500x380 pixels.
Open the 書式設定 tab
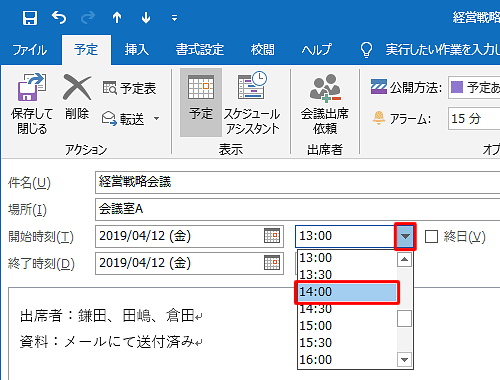tap(200, 50)
